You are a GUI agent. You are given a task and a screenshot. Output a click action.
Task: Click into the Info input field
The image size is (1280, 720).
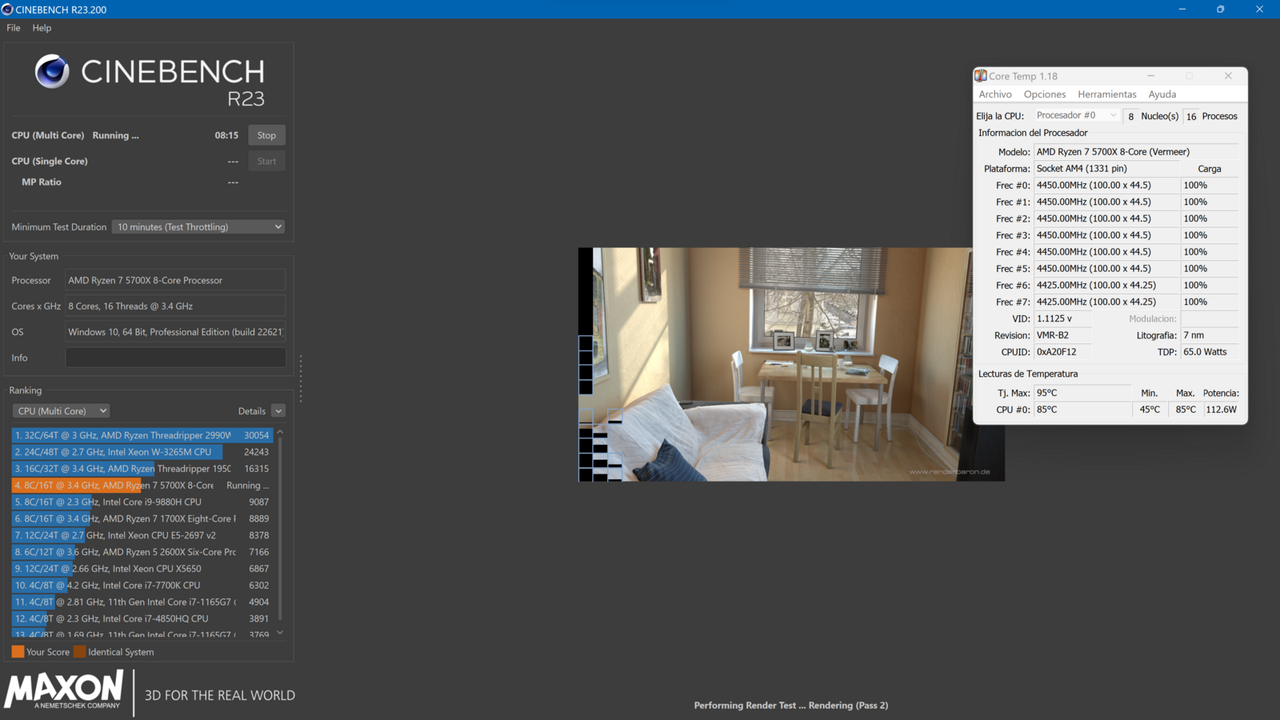click(x=175, y=358)
